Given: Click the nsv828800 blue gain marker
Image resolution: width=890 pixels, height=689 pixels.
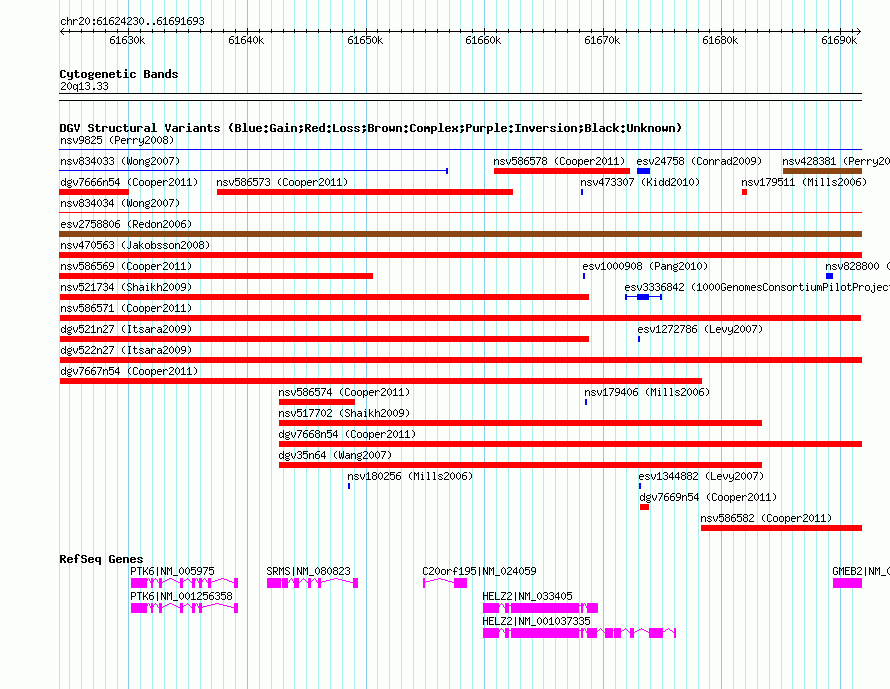Looking at the screenshot, I should click(829, 276).
